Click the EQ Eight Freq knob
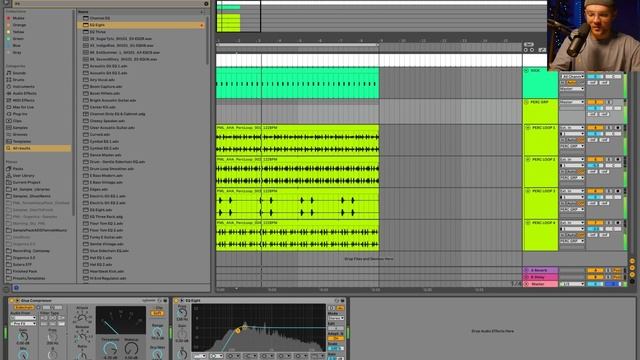640x360 pixels. pos(182,312)
